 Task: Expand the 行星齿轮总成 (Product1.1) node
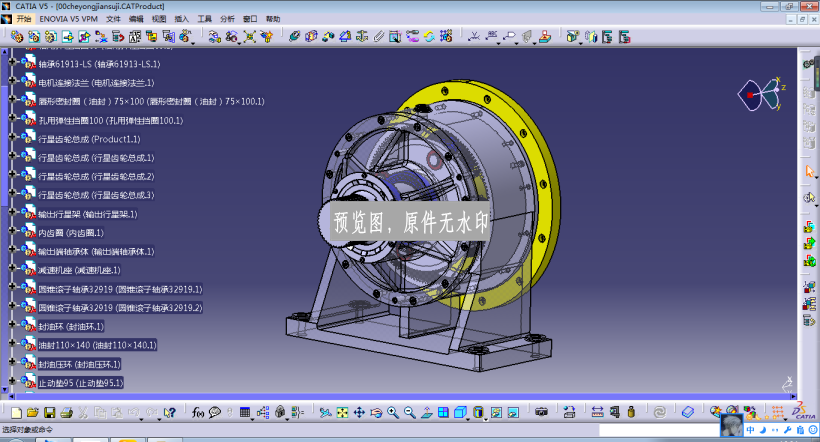tap(12, 137)
